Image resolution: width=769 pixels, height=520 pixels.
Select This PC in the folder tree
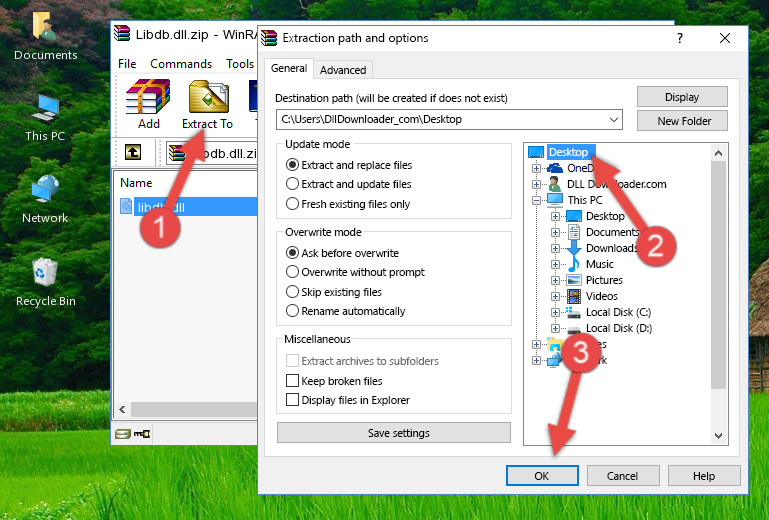[x=585, y=200]
